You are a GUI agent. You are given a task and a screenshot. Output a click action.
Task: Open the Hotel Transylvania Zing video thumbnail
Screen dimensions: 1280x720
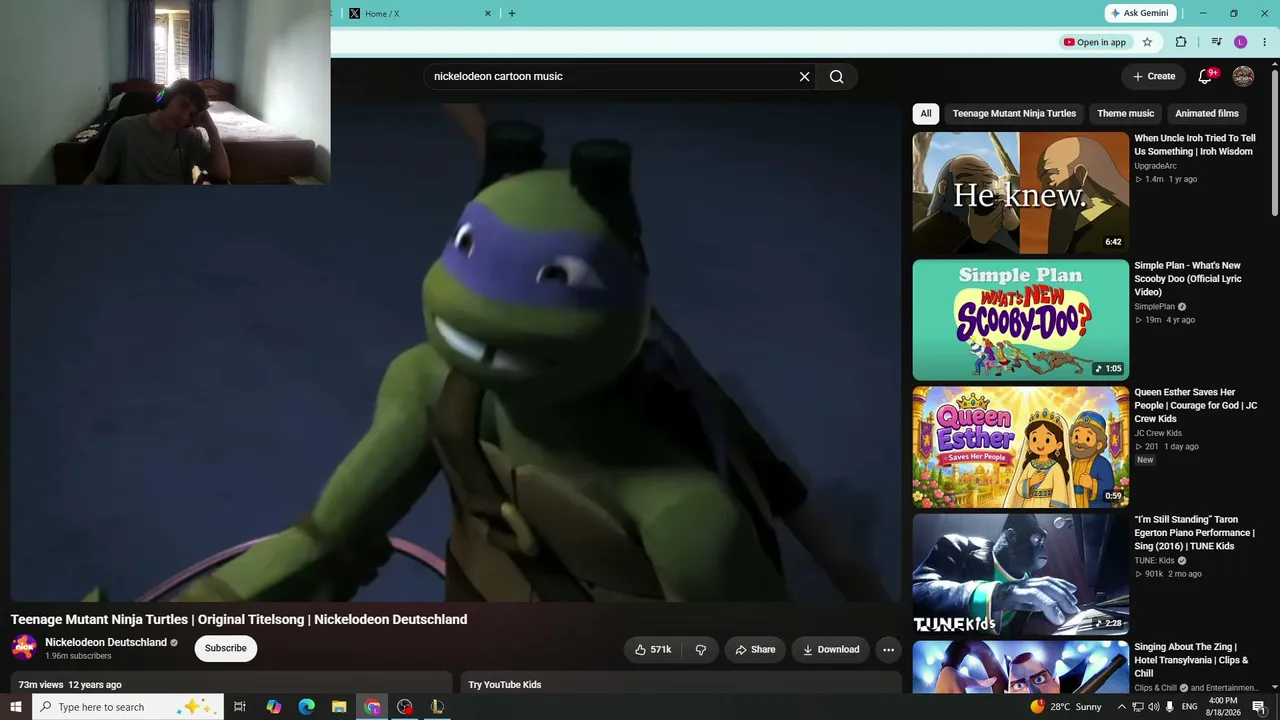pos(1020,667)
